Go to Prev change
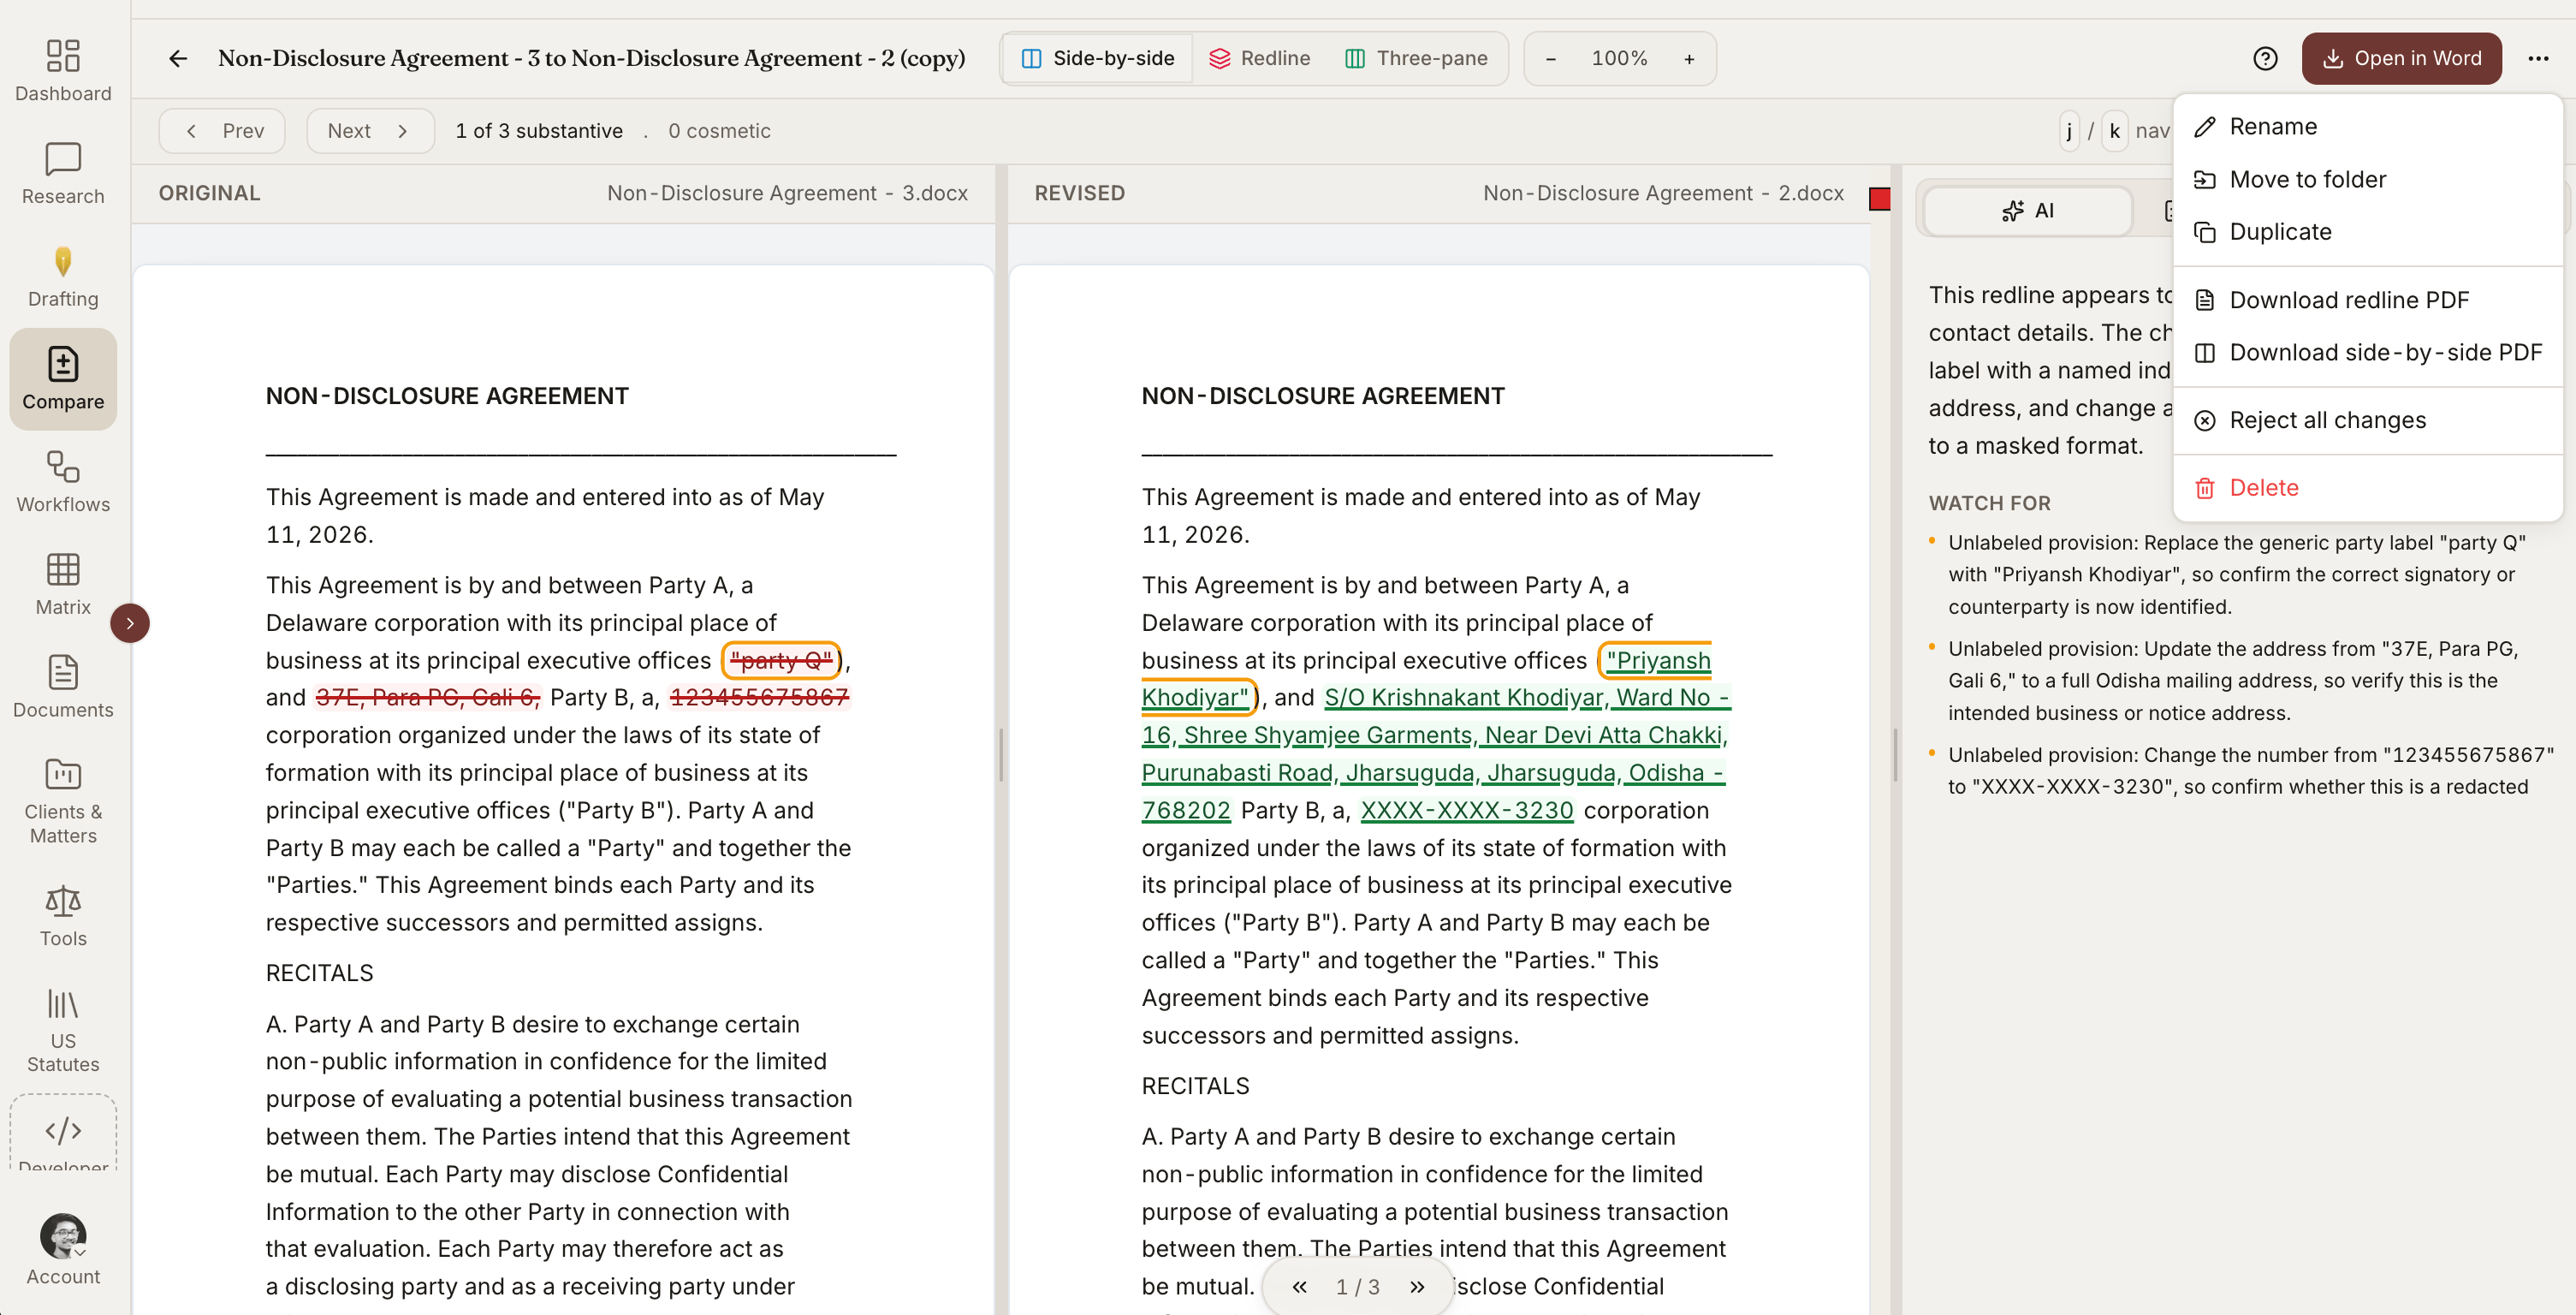The image size is (2576, 1315). click(x=222, y=130)
